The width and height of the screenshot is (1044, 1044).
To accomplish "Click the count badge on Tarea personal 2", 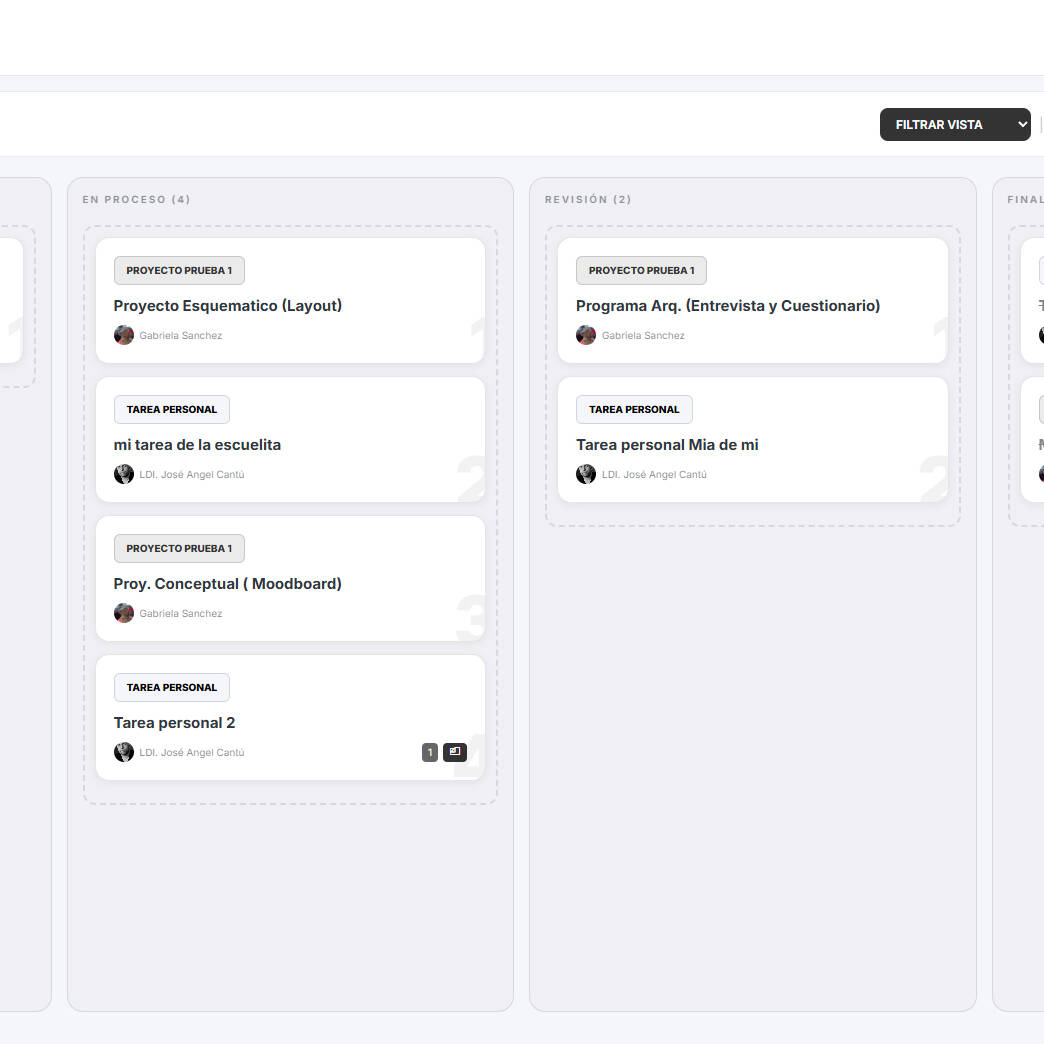I will 430,752.
